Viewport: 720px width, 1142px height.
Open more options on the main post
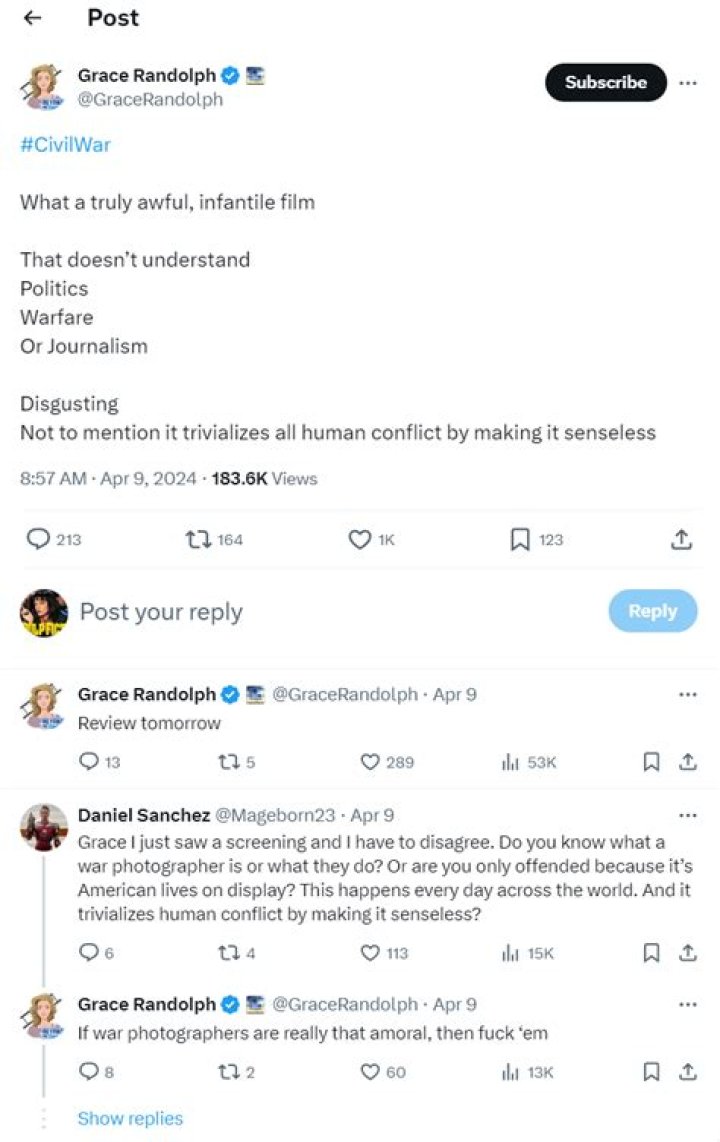coord(687,82)
